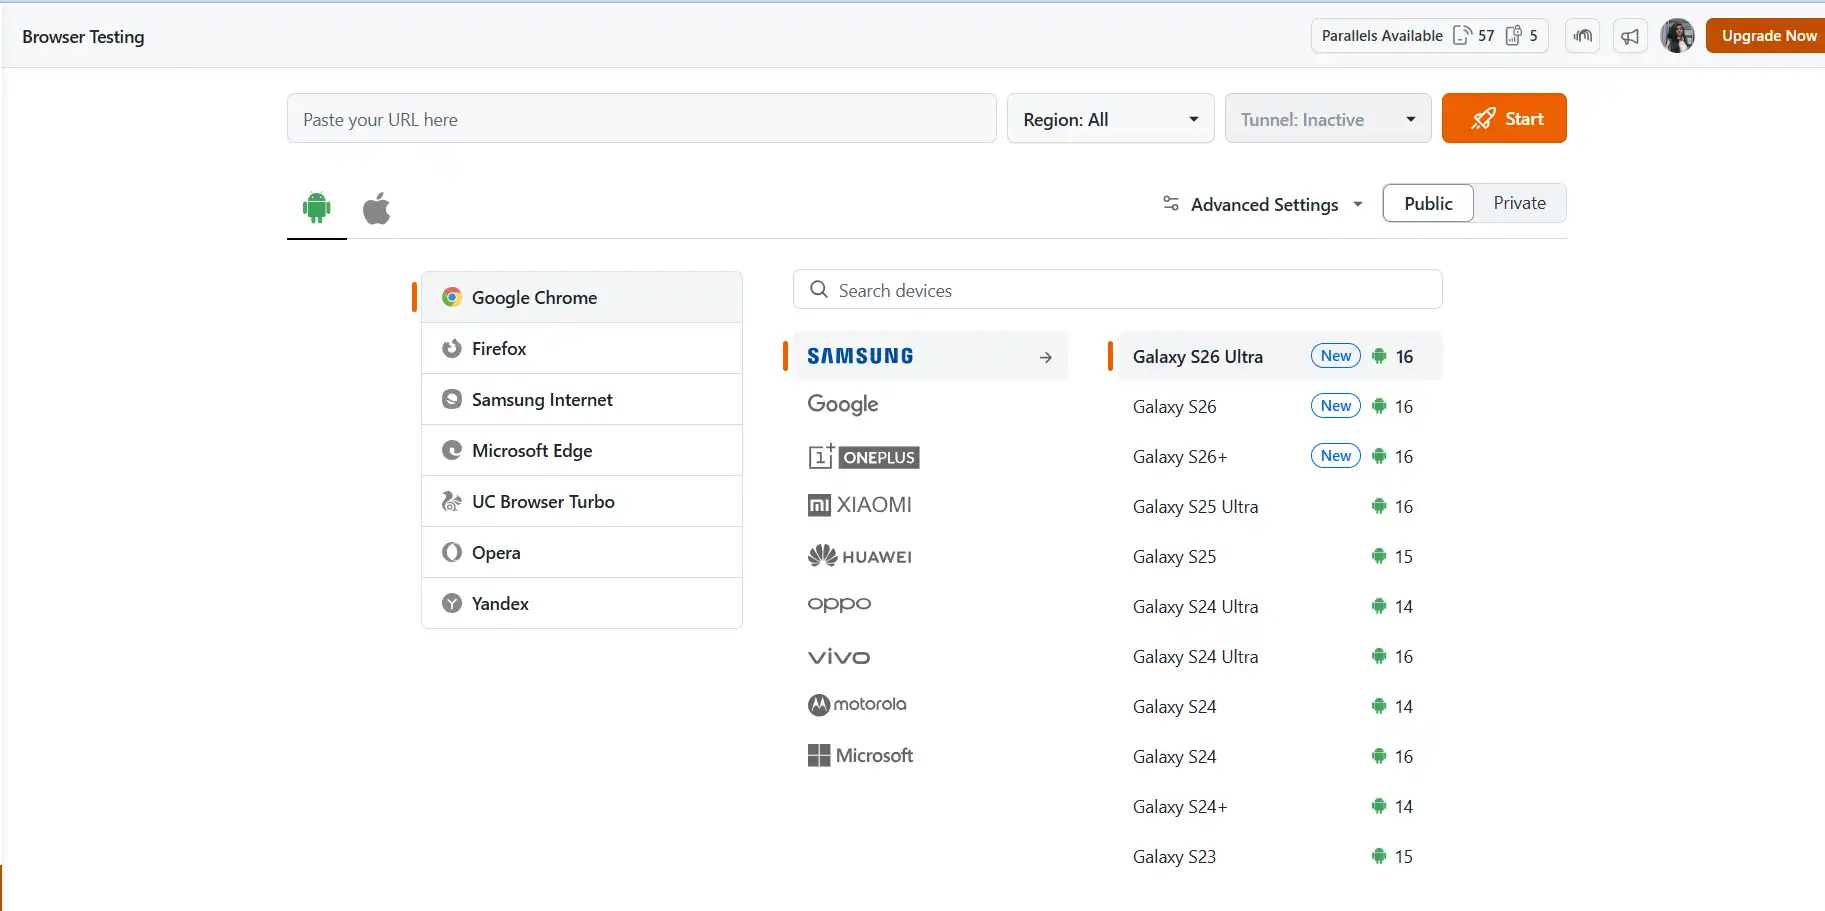Focus the Search devices field
Image resolution: width=1825 pixels, height=911 pixels.
(1118, 289)
